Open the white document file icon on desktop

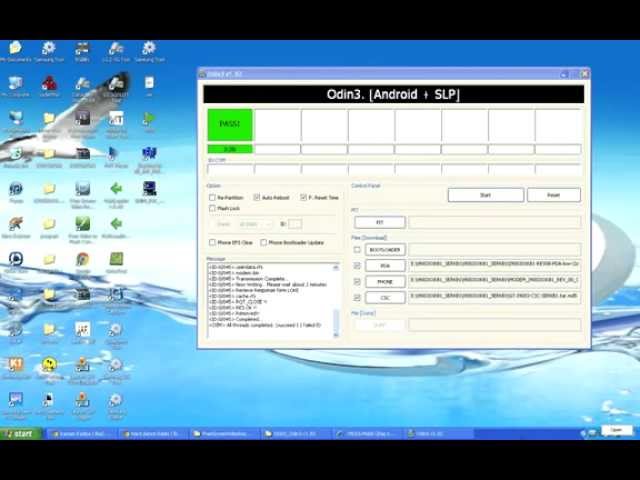click(x=149, y=83)
